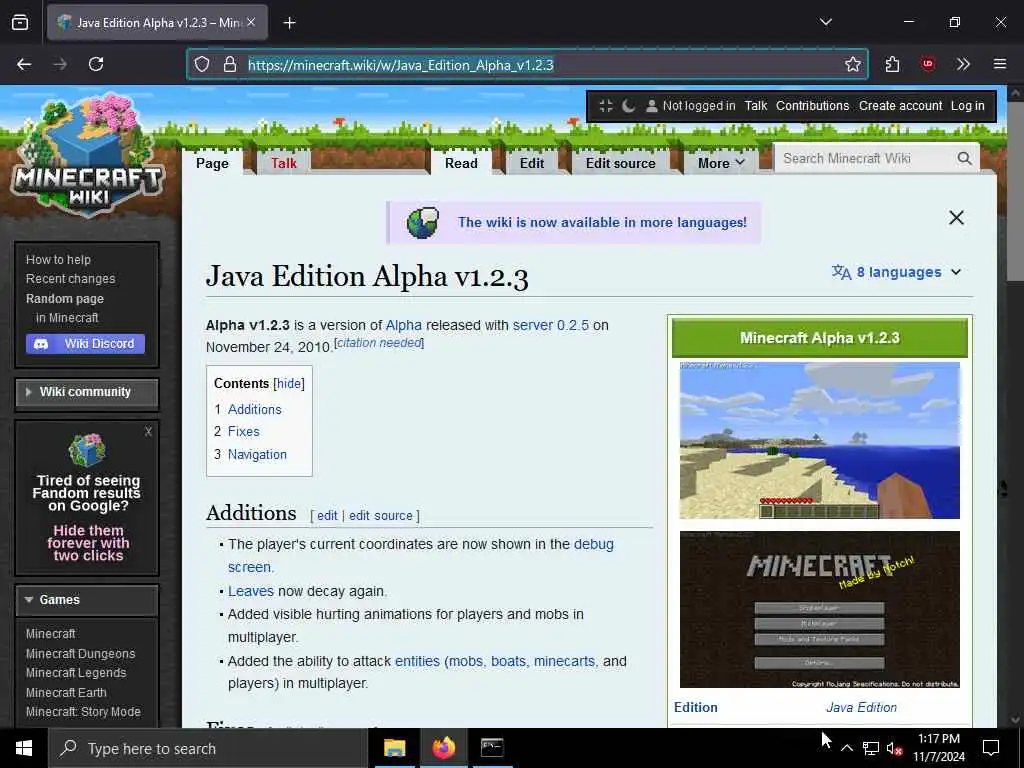Click the Firefox View icon in tab bar
1024x768 pixels.
click(20, 22)
